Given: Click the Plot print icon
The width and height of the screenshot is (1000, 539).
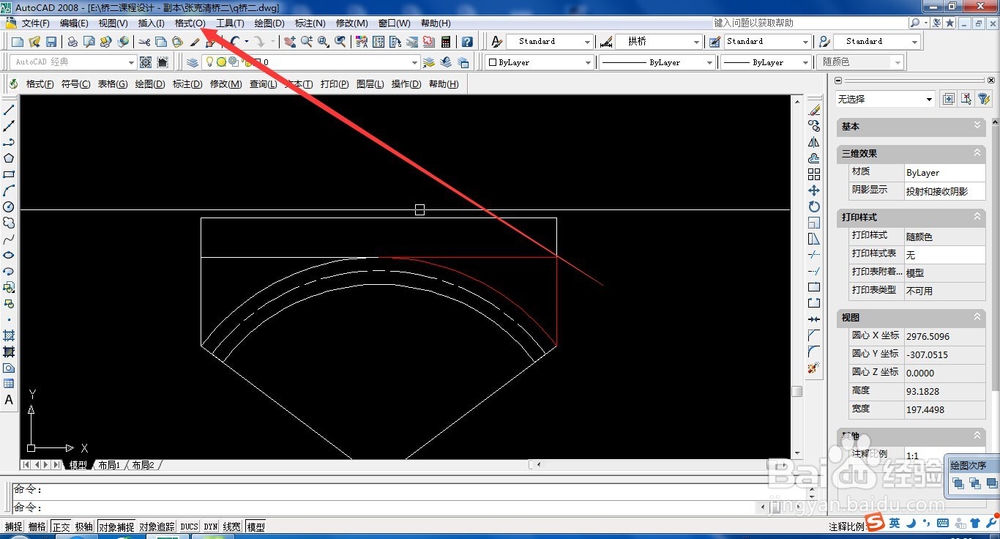Looking at the screenshot, I should click(72, 41).
